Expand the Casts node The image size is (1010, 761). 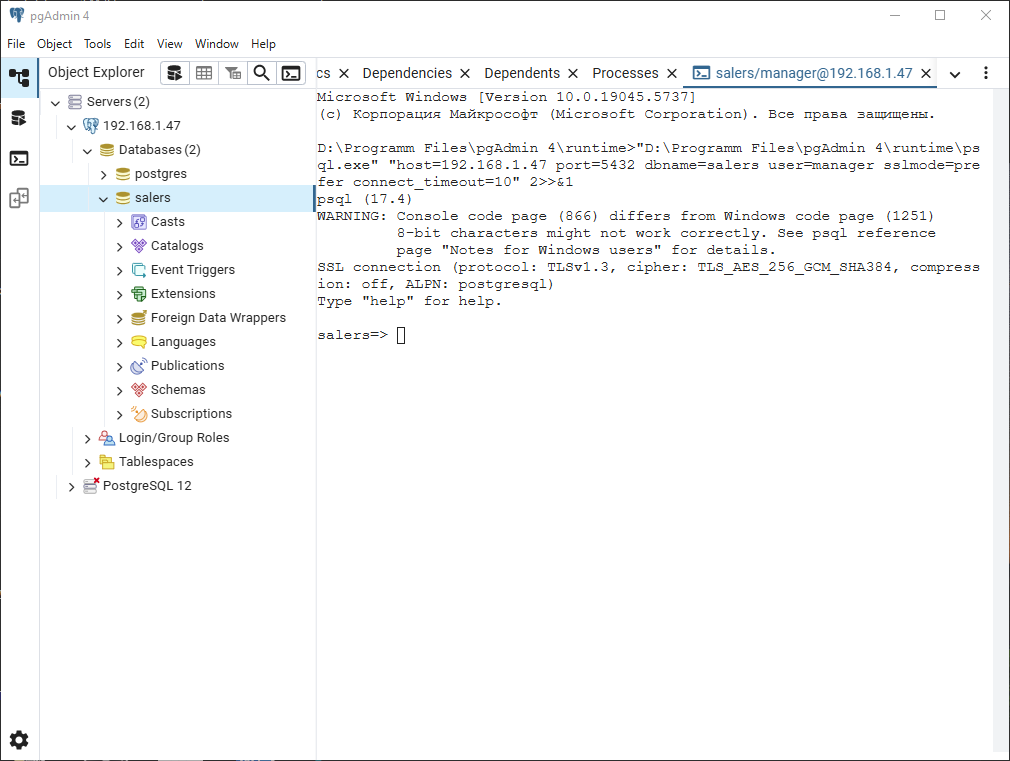[120, 223]
